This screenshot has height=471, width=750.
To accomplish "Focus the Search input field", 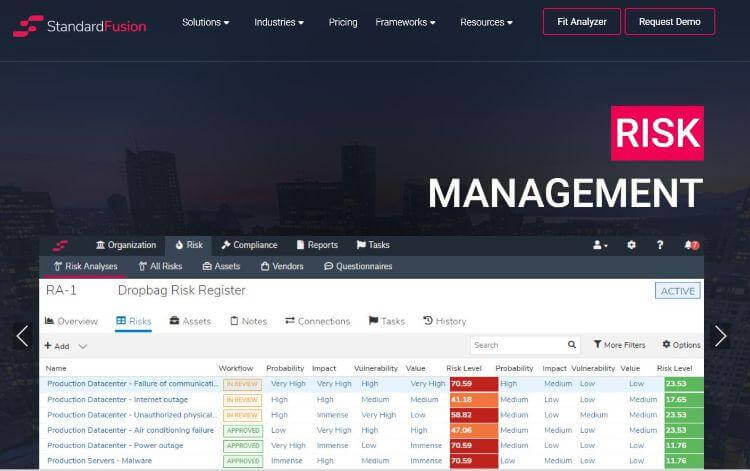I will [525, 345].
